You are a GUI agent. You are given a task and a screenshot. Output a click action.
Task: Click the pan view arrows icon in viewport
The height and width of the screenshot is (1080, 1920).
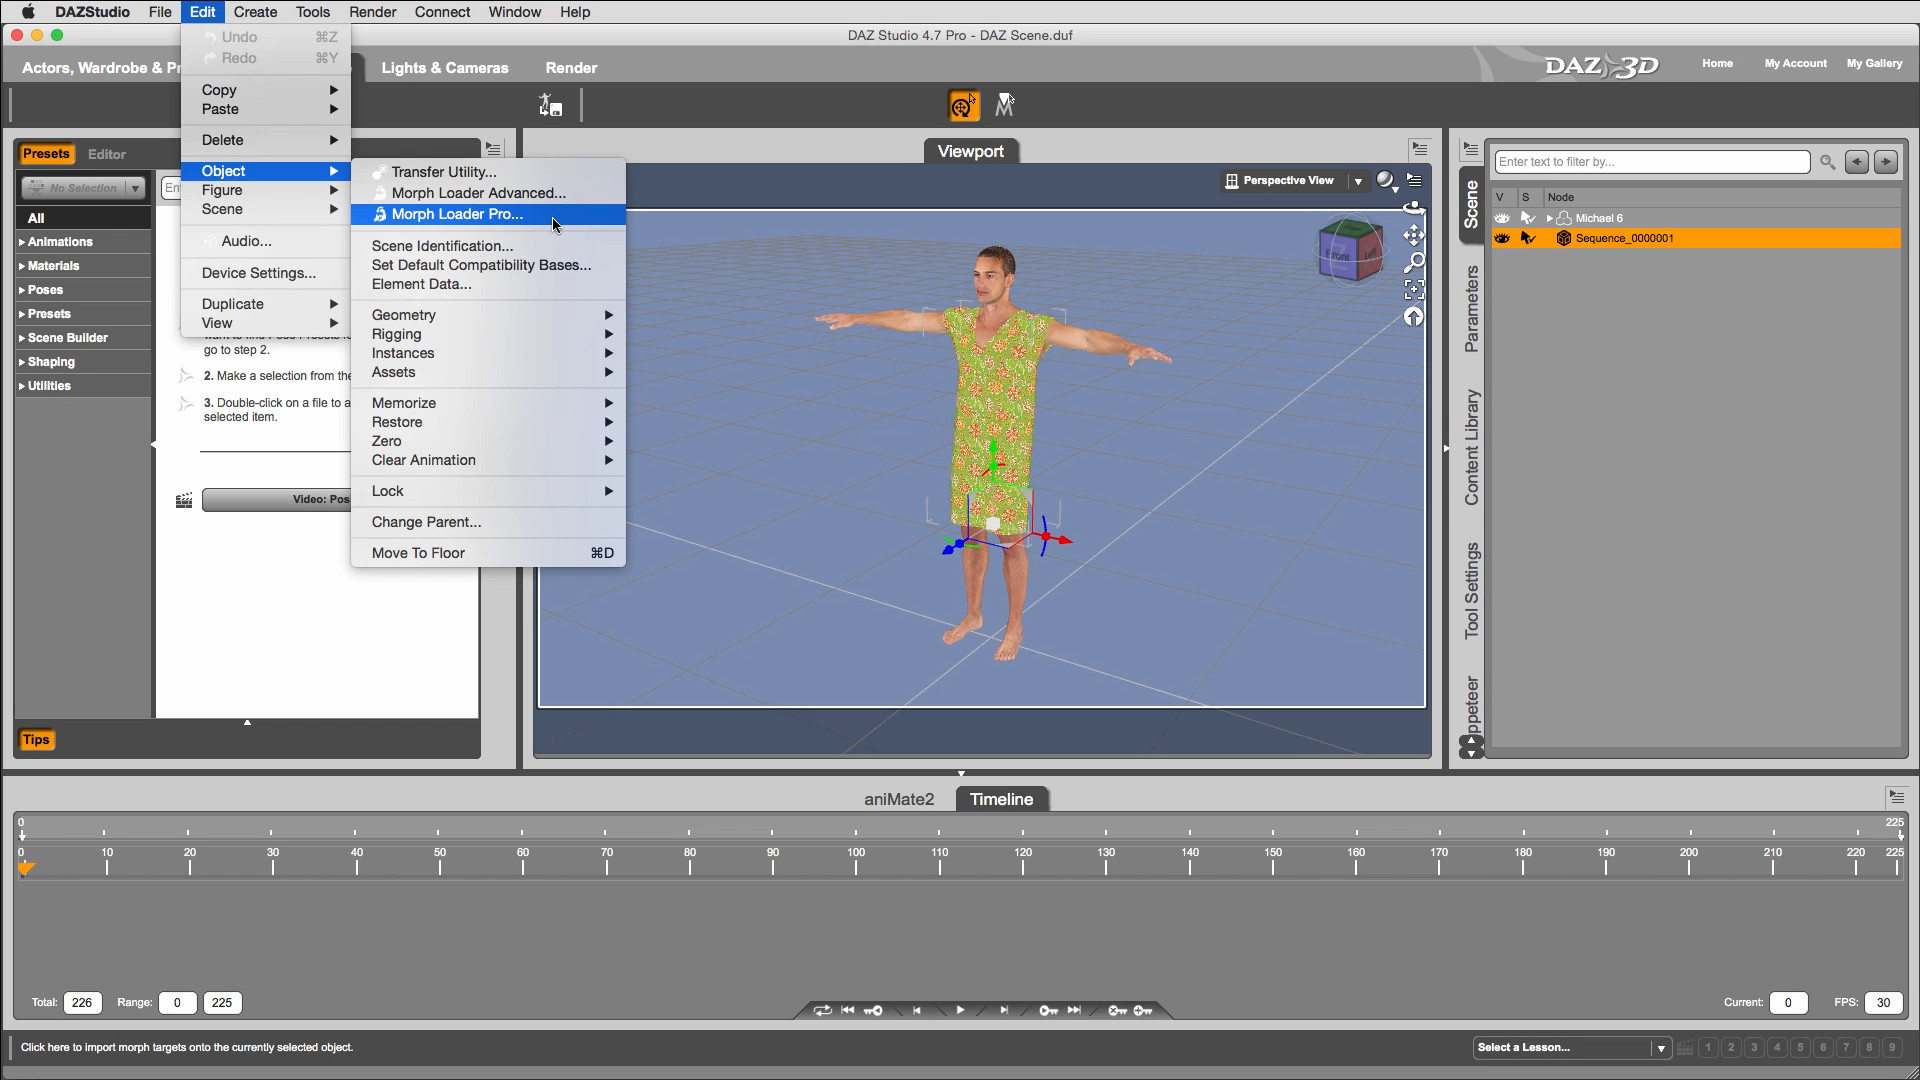(x=1413, y=236)
